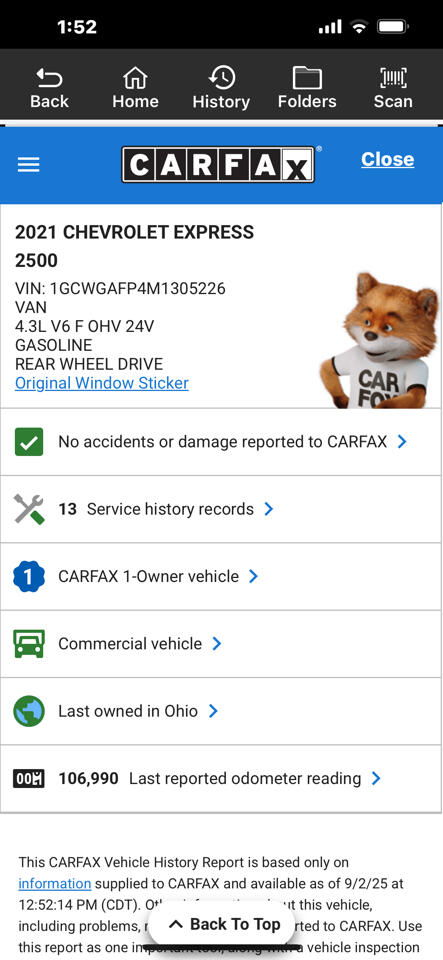
Task: Open the hamburger menu in CARFAX header
Action: tap(28, 164)
